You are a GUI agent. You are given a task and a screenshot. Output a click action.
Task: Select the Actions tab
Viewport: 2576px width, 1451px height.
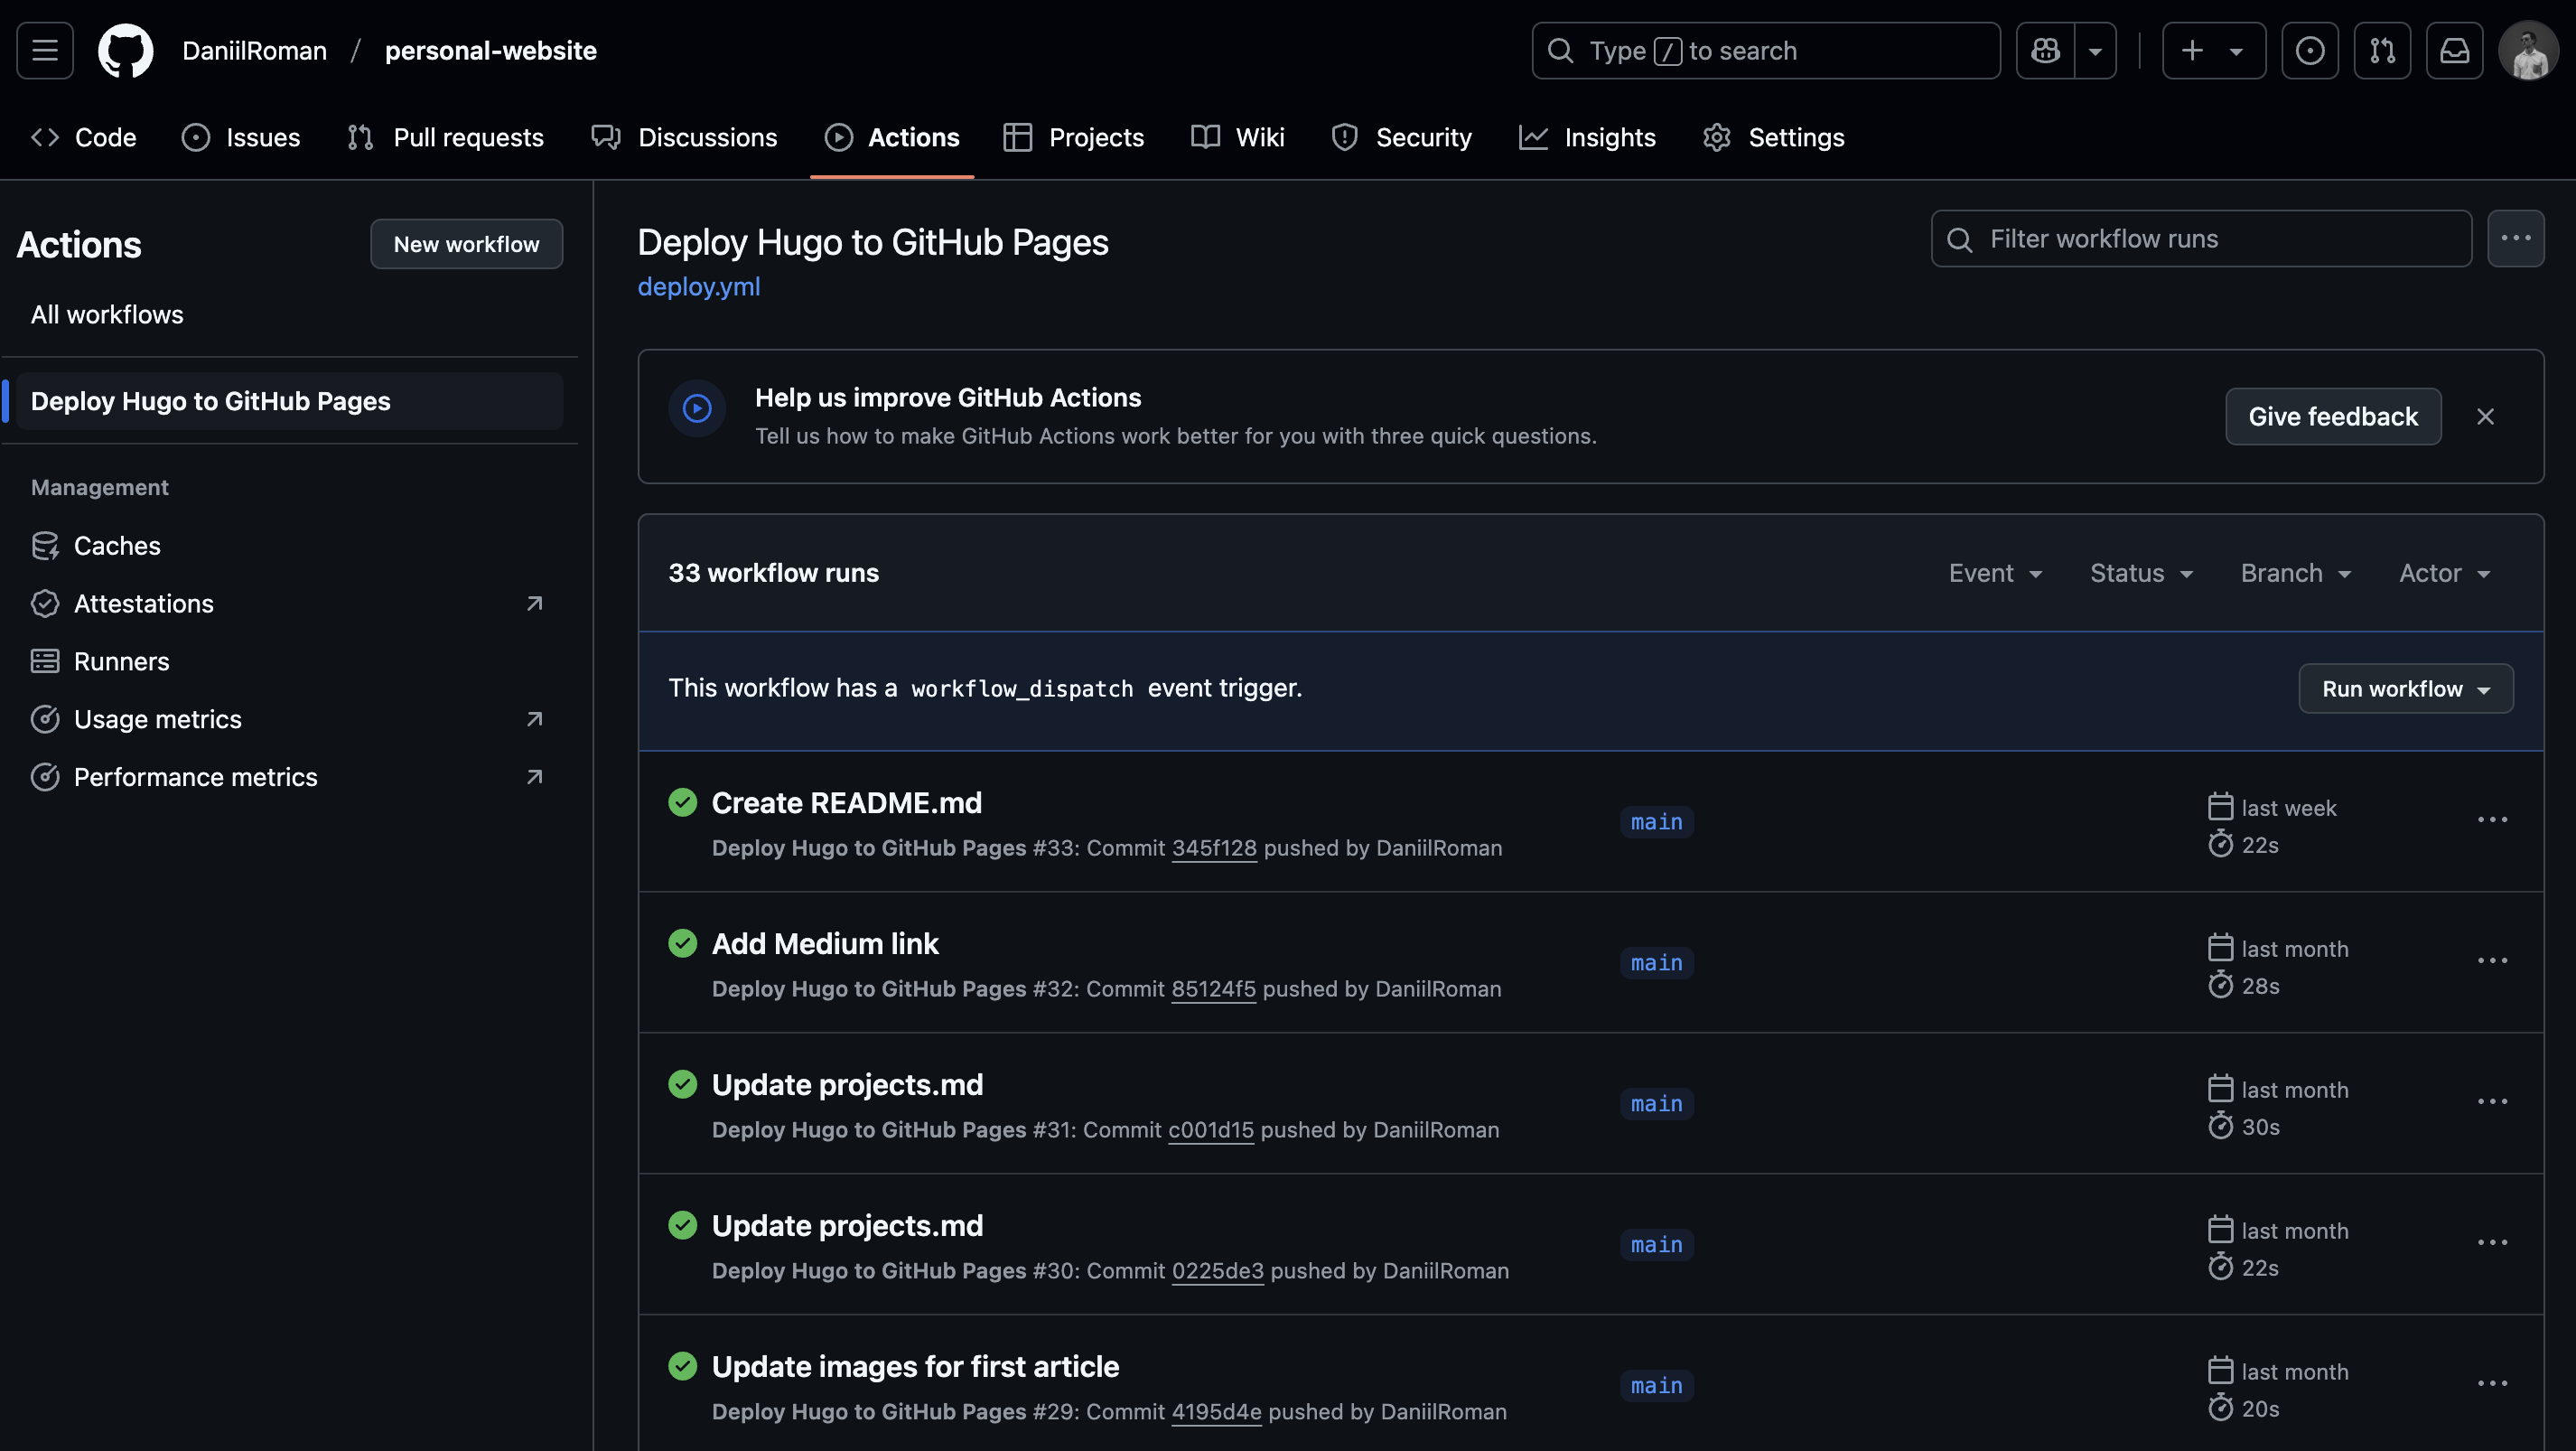[x=892, y=137]
